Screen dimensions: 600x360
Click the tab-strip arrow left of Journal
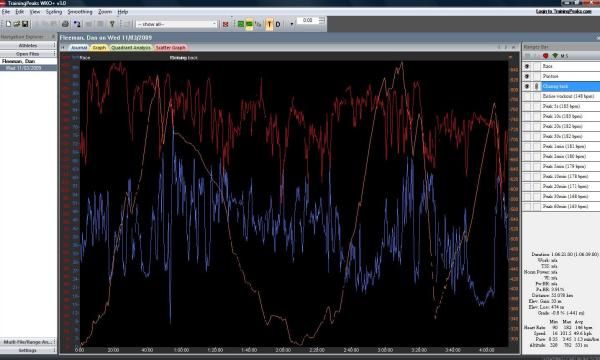(63, 47)
